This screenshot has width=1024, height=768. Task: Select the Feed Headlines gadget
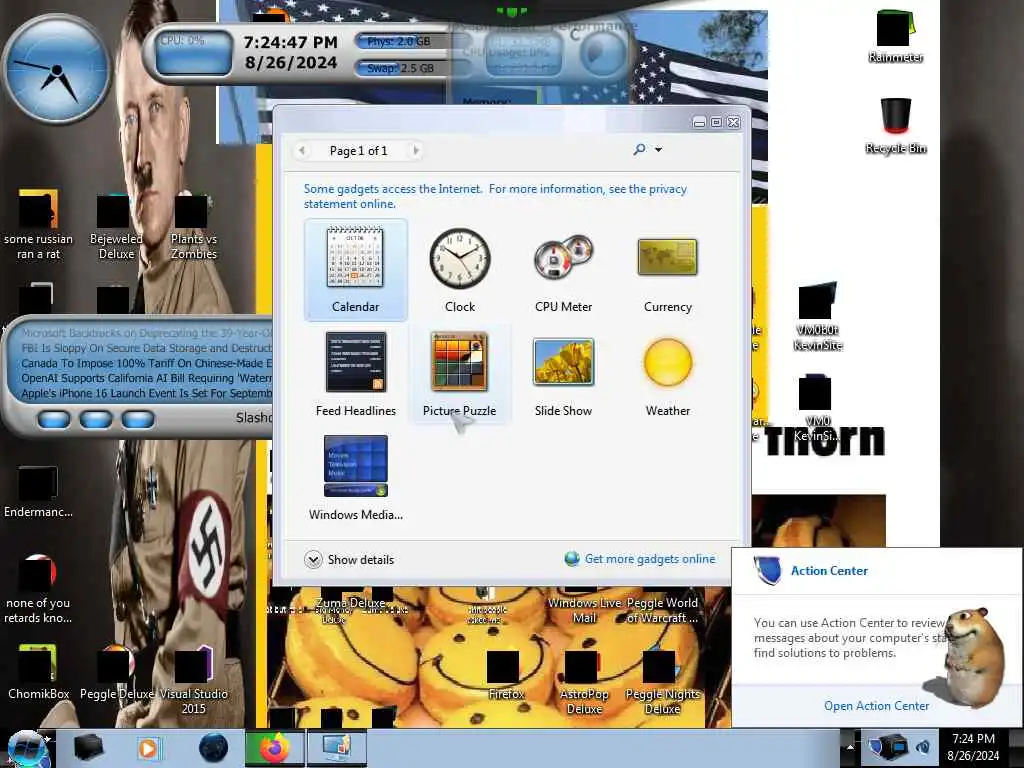[x=355, y=374]
